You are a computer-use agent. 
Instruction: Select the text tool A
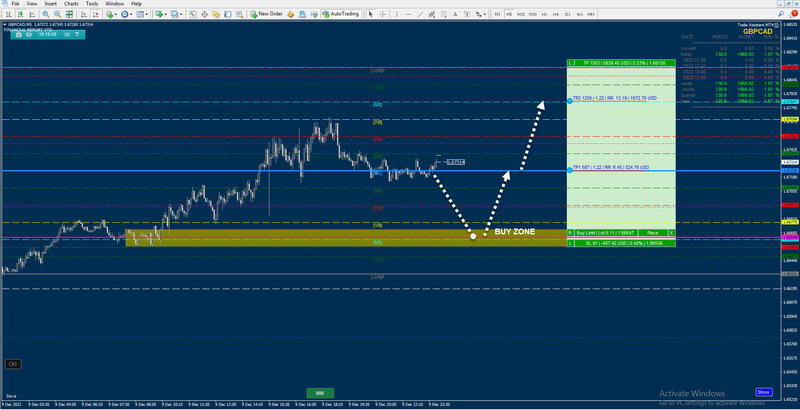point(455,14)
